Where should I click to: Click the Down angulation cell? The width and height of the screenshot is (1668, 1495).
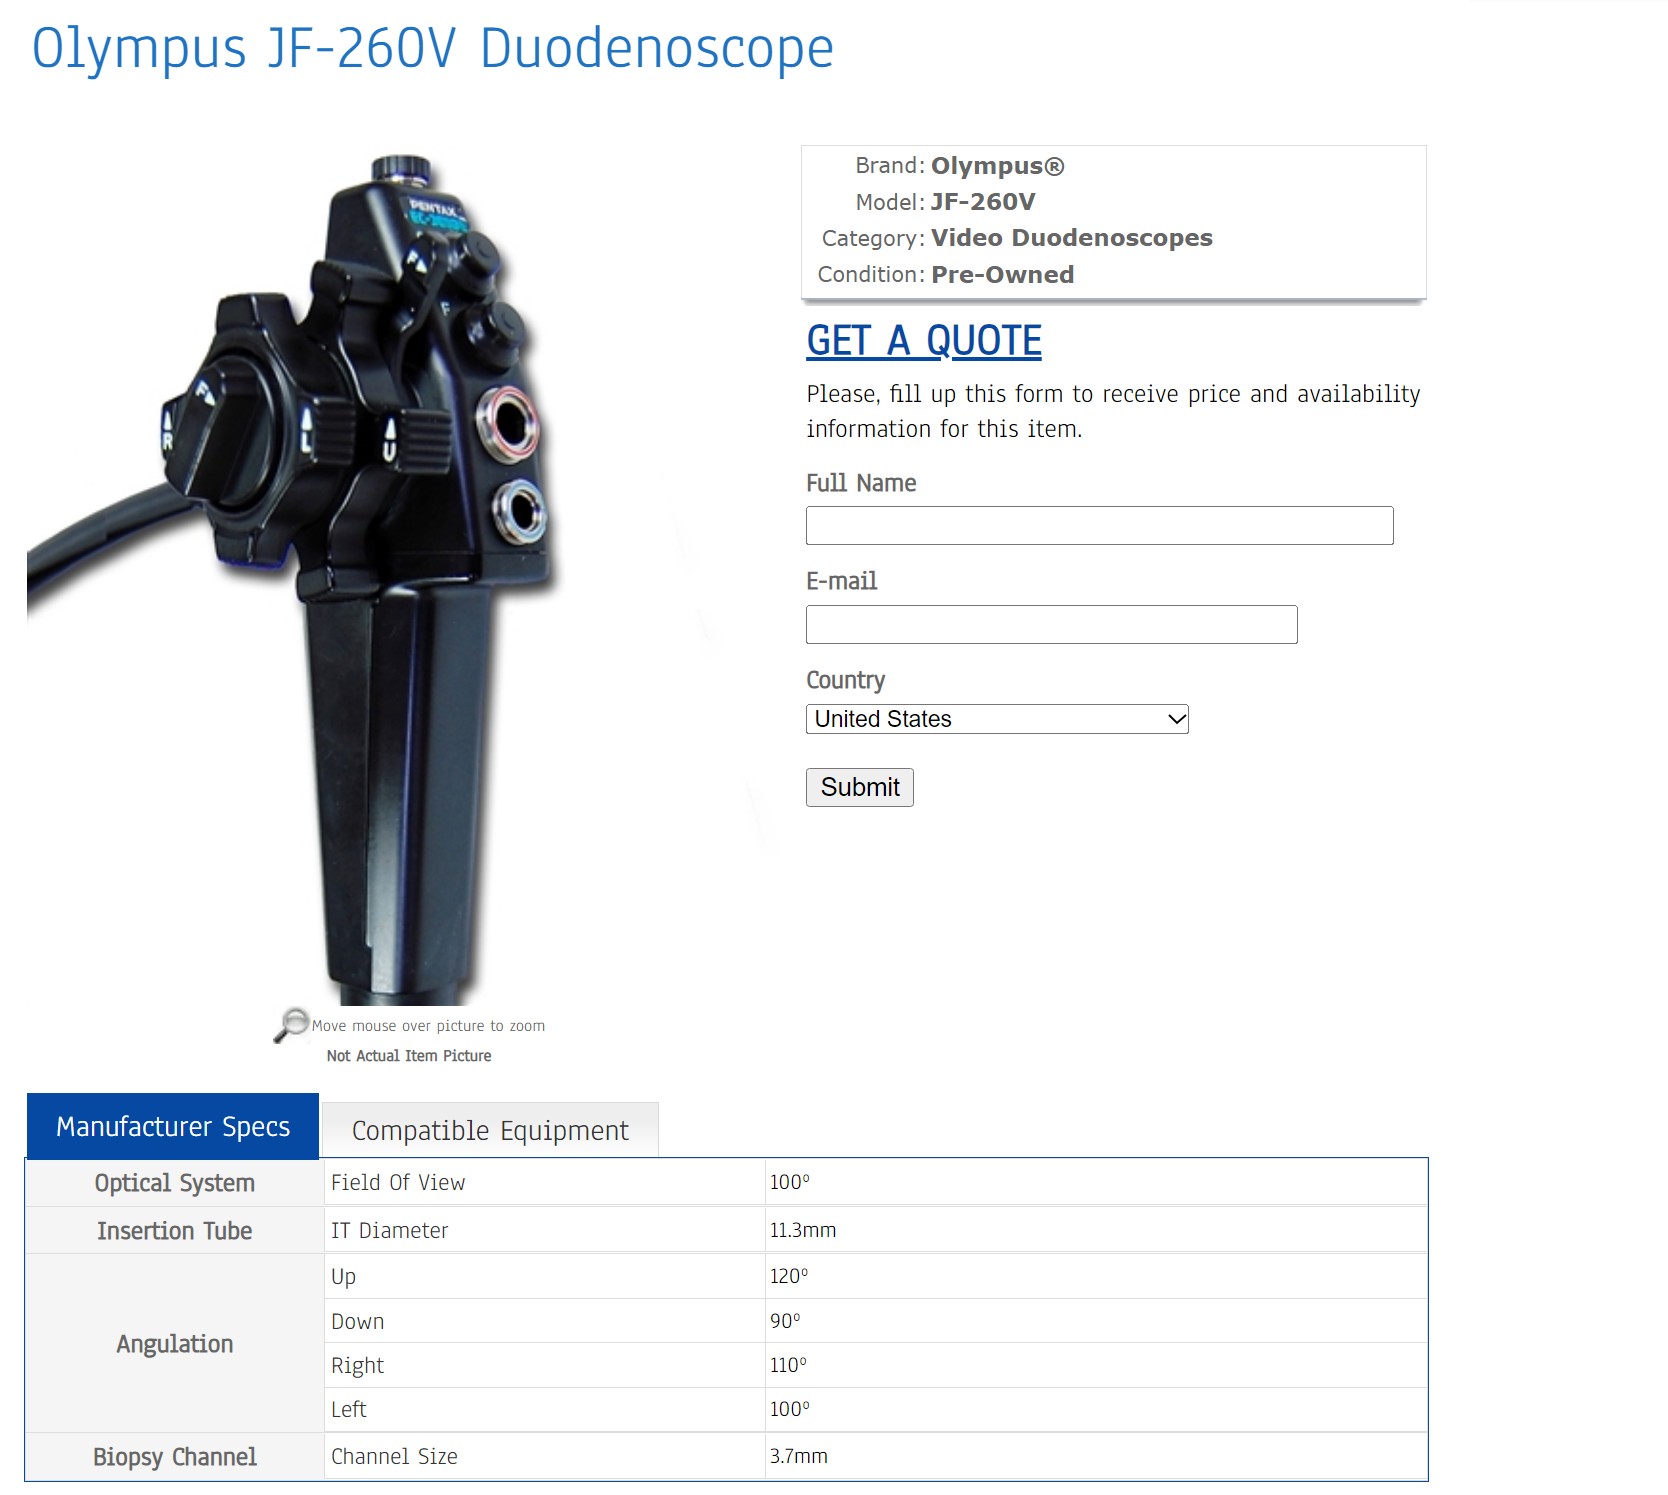pyautogui.click(x=545, y=1321)
